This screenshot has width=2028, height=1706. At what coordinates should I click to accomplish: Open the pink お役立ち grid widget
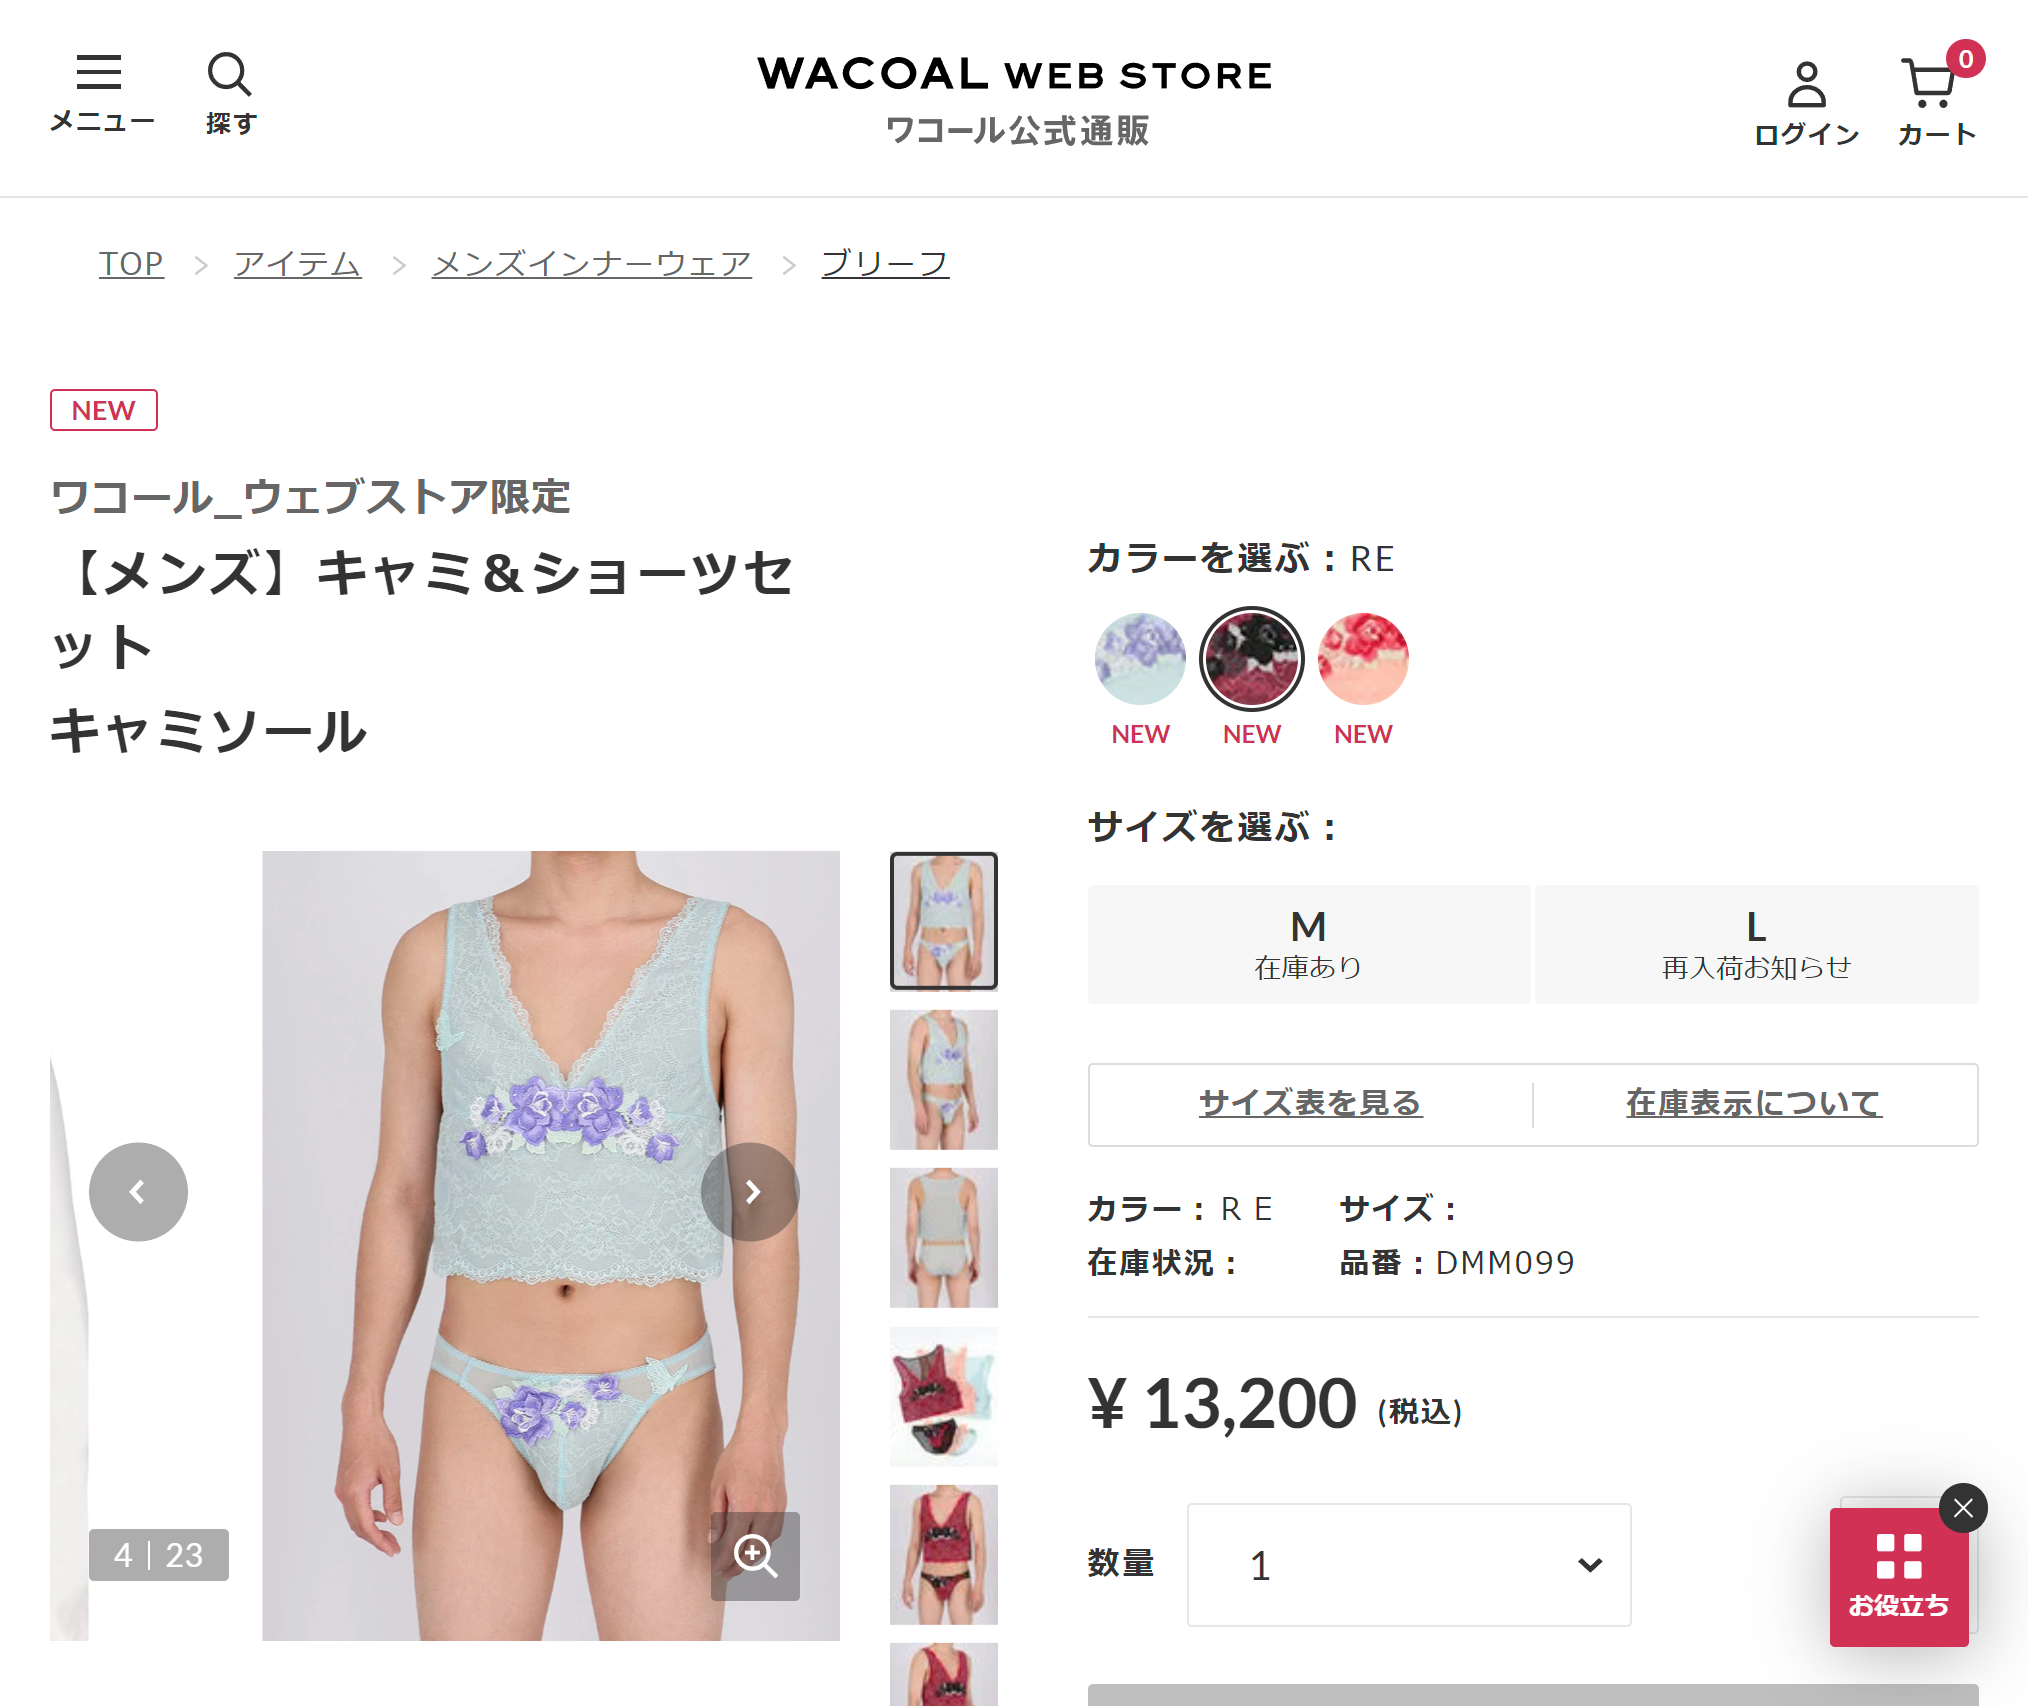(x=1898, y=1577)
